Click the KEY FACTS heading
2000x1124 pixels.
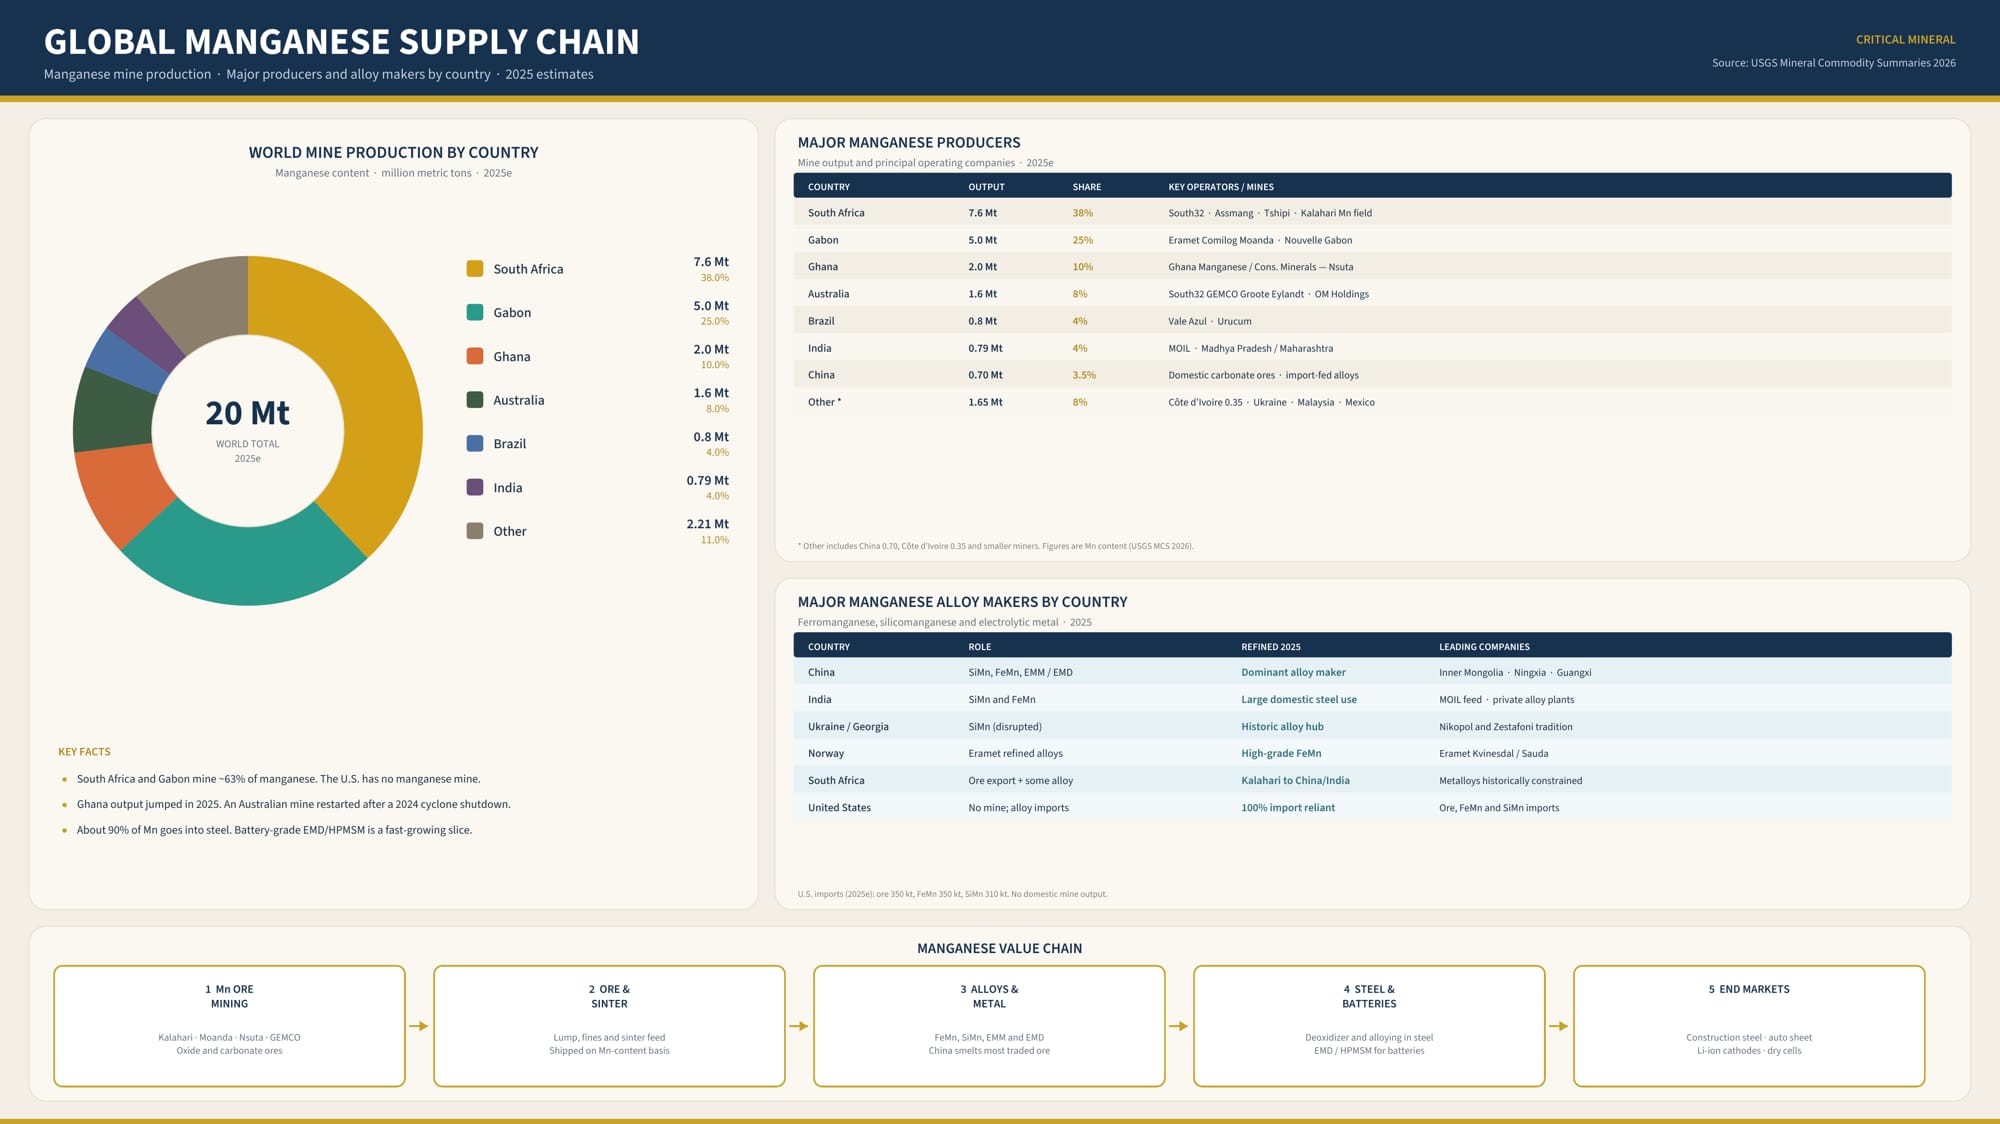pos(84,752)
